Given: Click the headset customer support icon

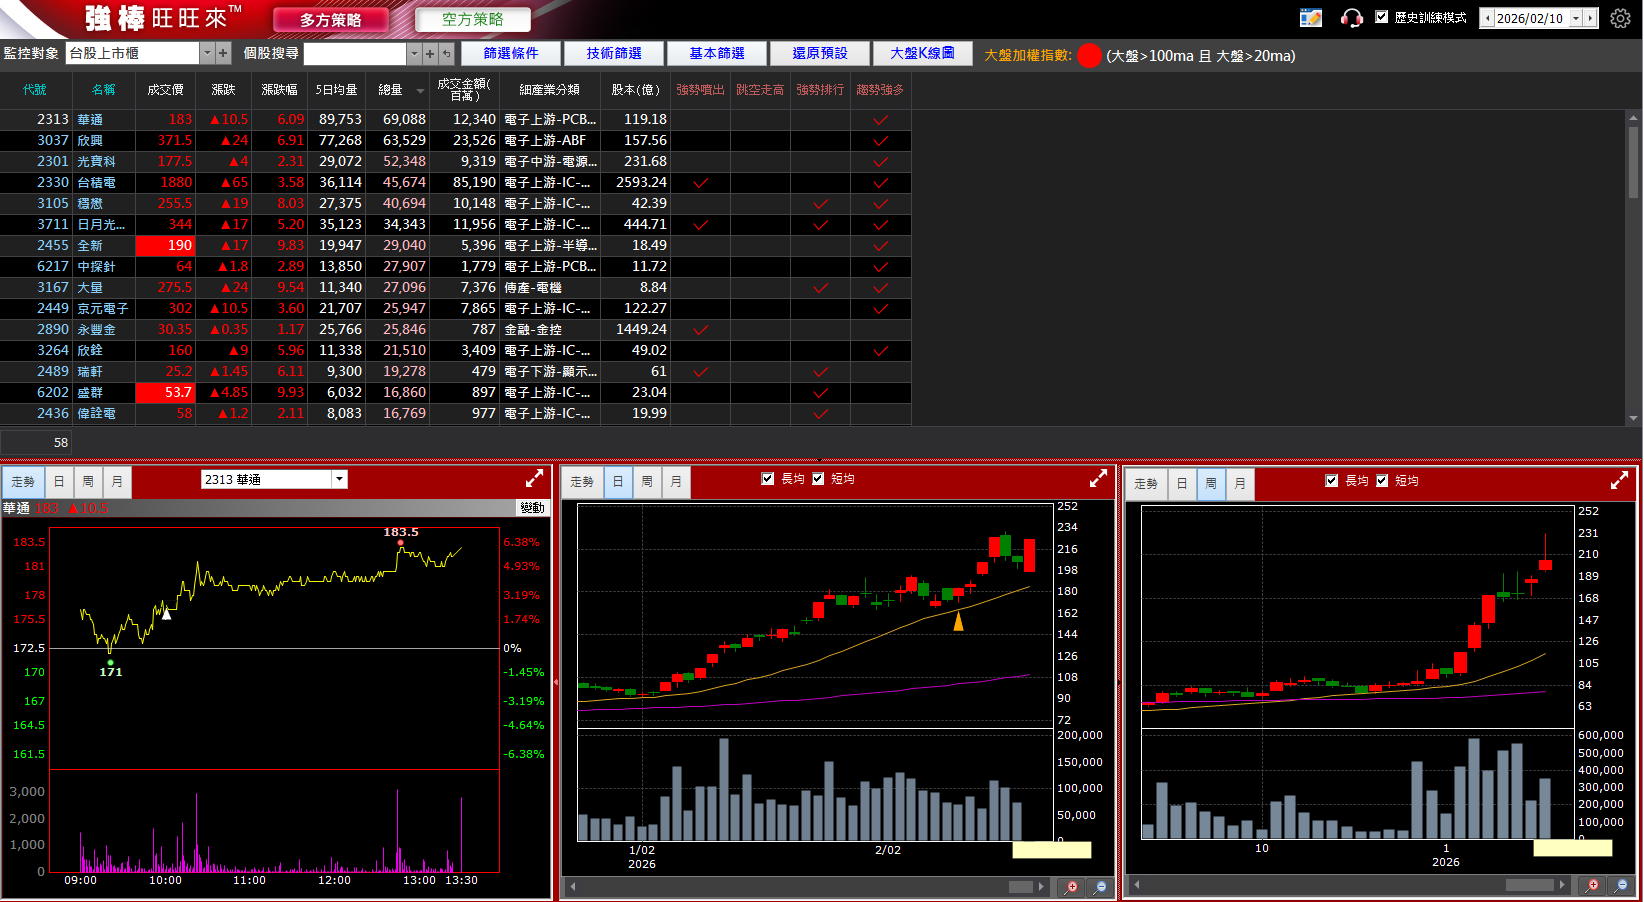Looking at the screenshot, I should click(x=1351, y=18).
